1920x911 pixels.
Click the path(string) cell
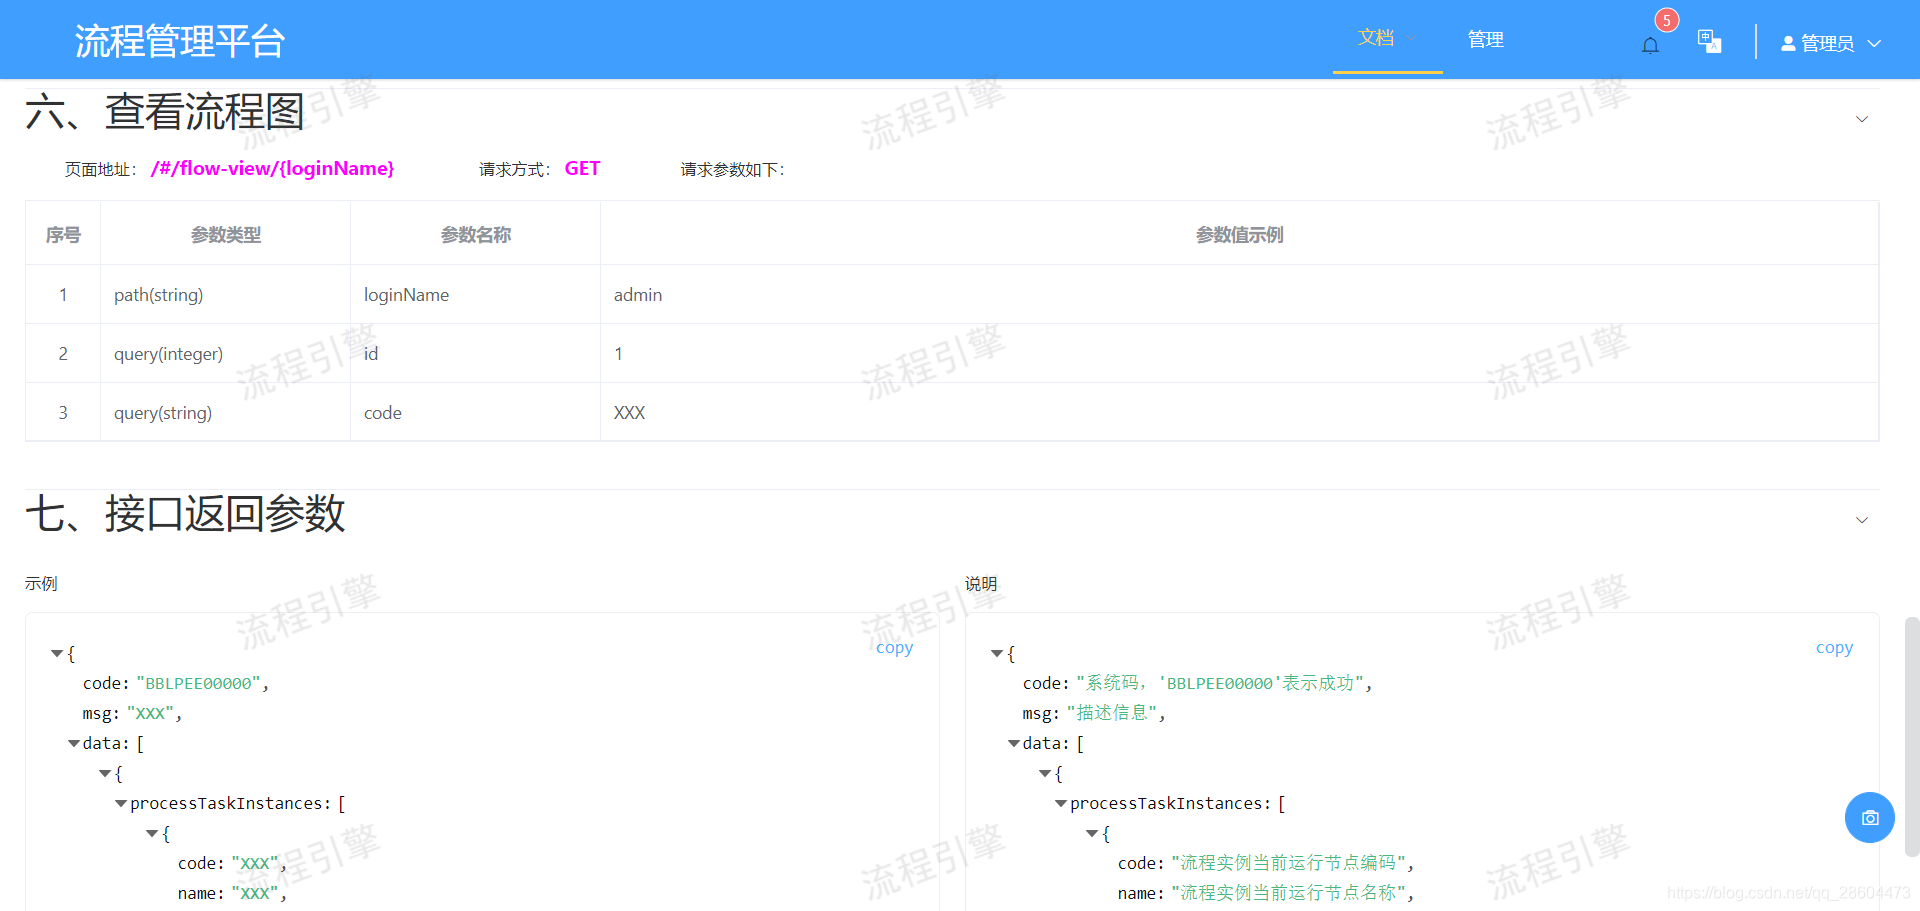[225, 295]
